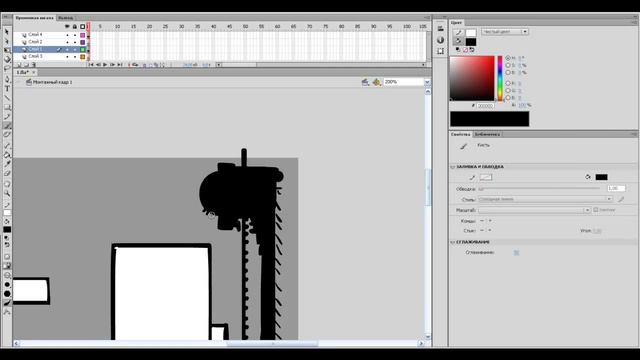This screenshot has height=360, width=640.
Task: Select the Selection arrow tool
Action: [x=7, y=31]
